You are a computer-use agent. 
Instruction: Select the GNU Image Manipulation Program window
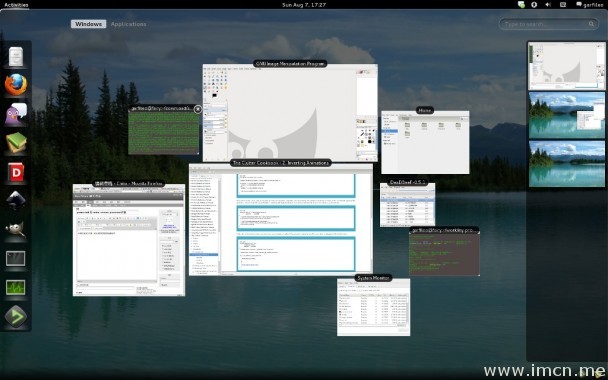290,113
